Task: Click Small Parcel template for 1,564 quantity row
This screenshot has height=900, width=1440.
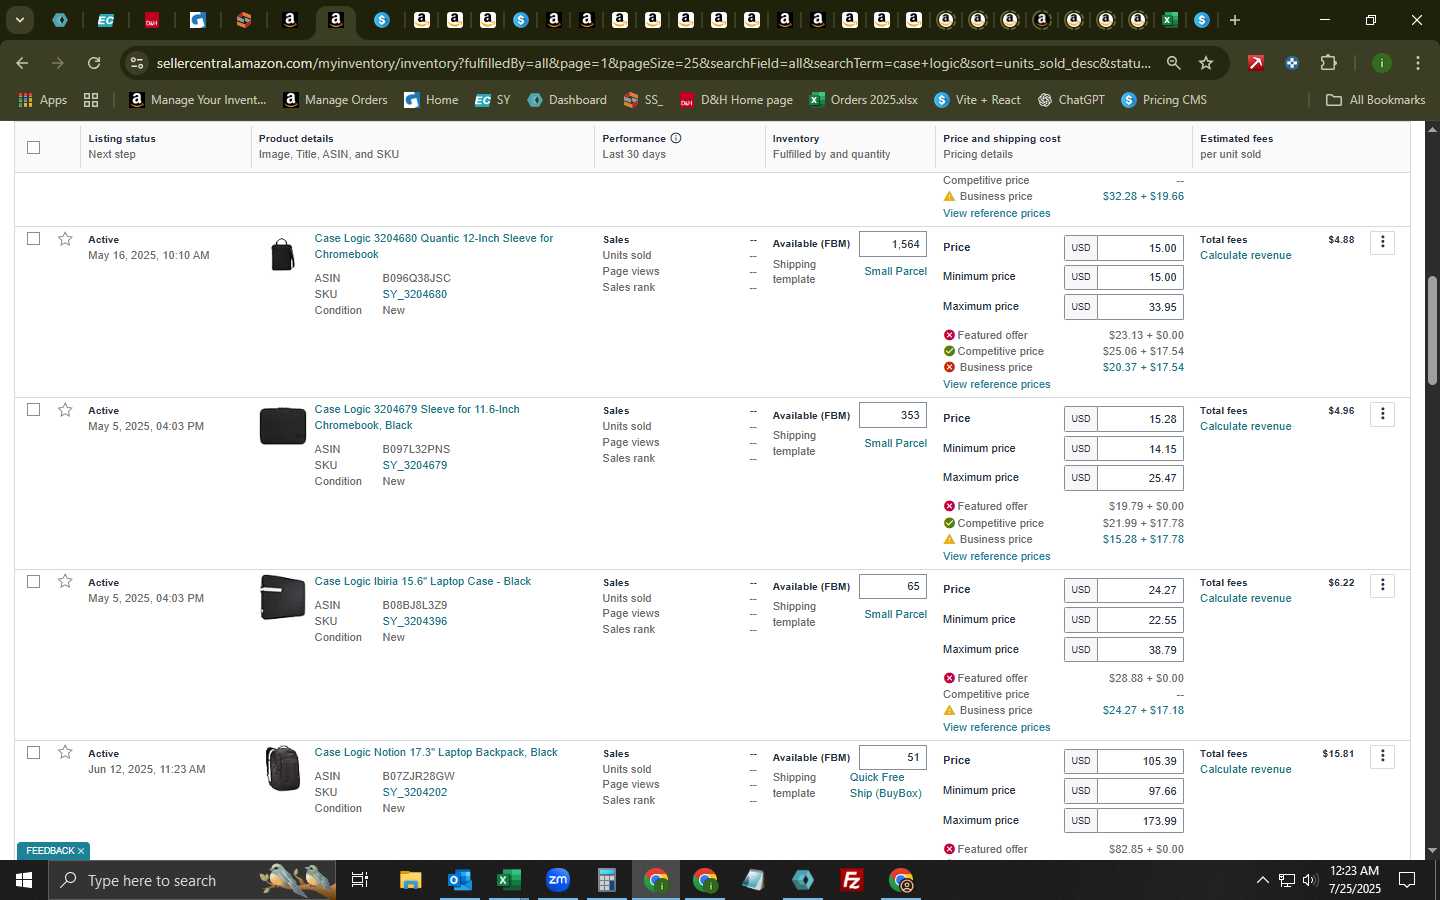Action: click(x=895, y=271)
